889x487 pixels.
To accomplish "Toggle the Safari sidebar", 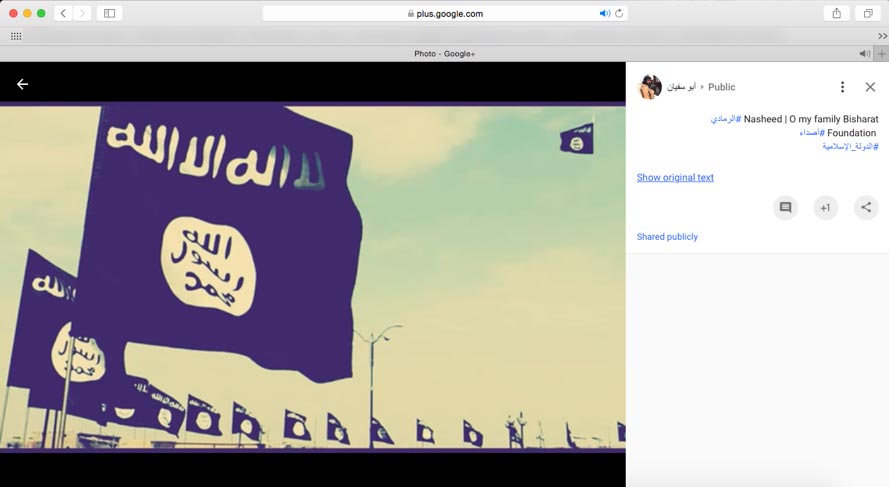I will tap(109, 13).
